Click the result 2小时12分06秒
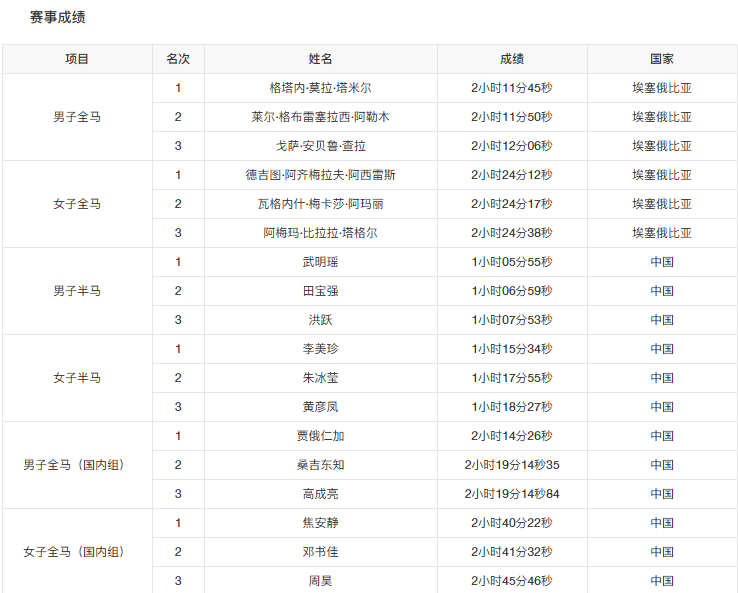This screenshot has width=738, height=593. 512,146
